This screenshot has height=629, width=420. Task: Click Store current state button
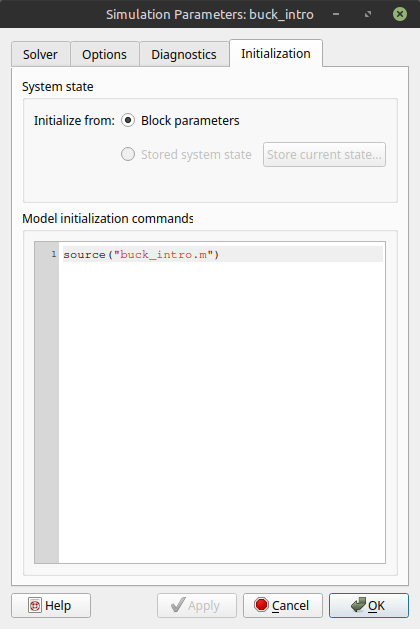[324, 154]
